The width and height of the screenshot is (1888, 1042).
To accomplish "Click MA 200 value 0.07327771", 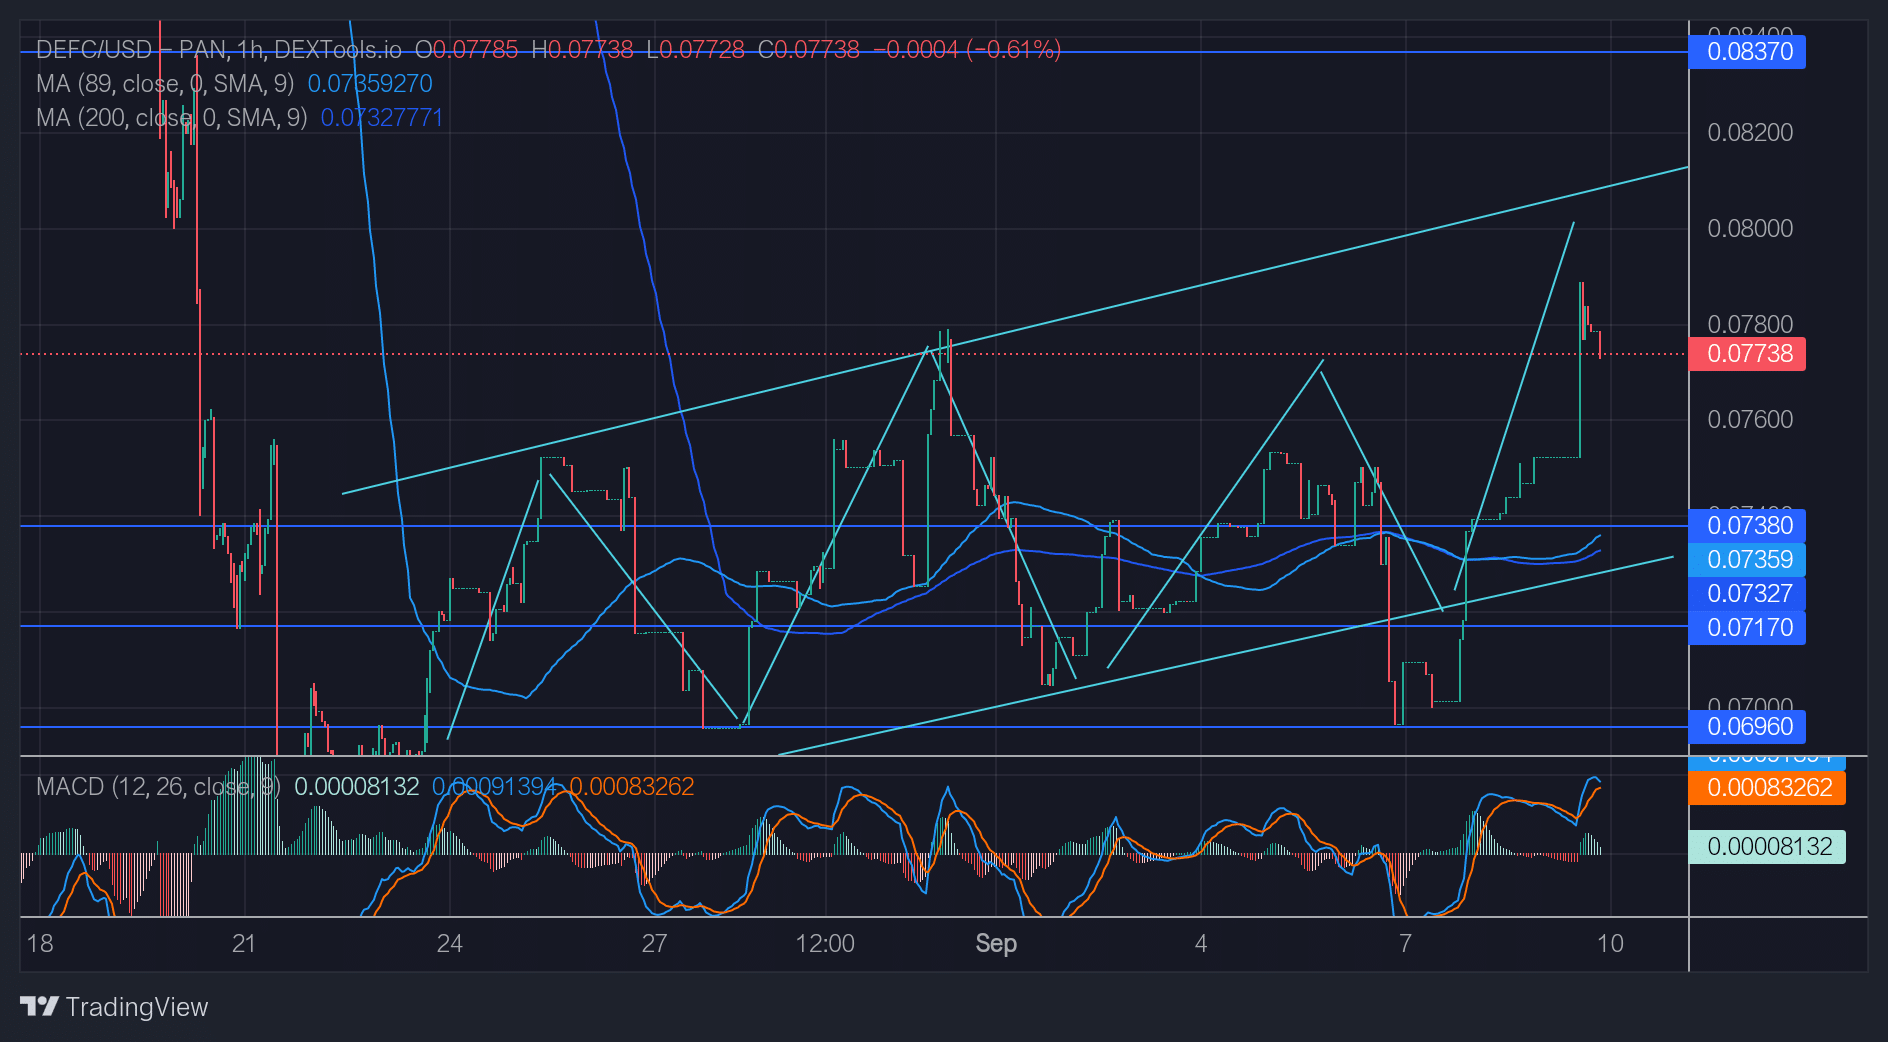I will pos(382,117).
